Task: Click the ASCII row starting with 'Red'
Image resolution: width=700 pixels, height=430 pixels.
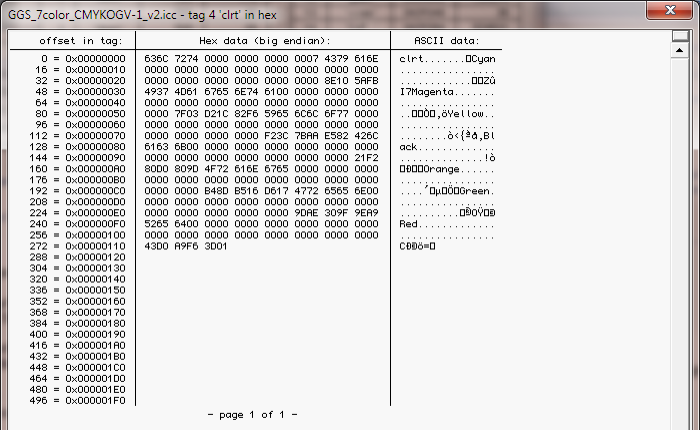Action: coord(447,224)
